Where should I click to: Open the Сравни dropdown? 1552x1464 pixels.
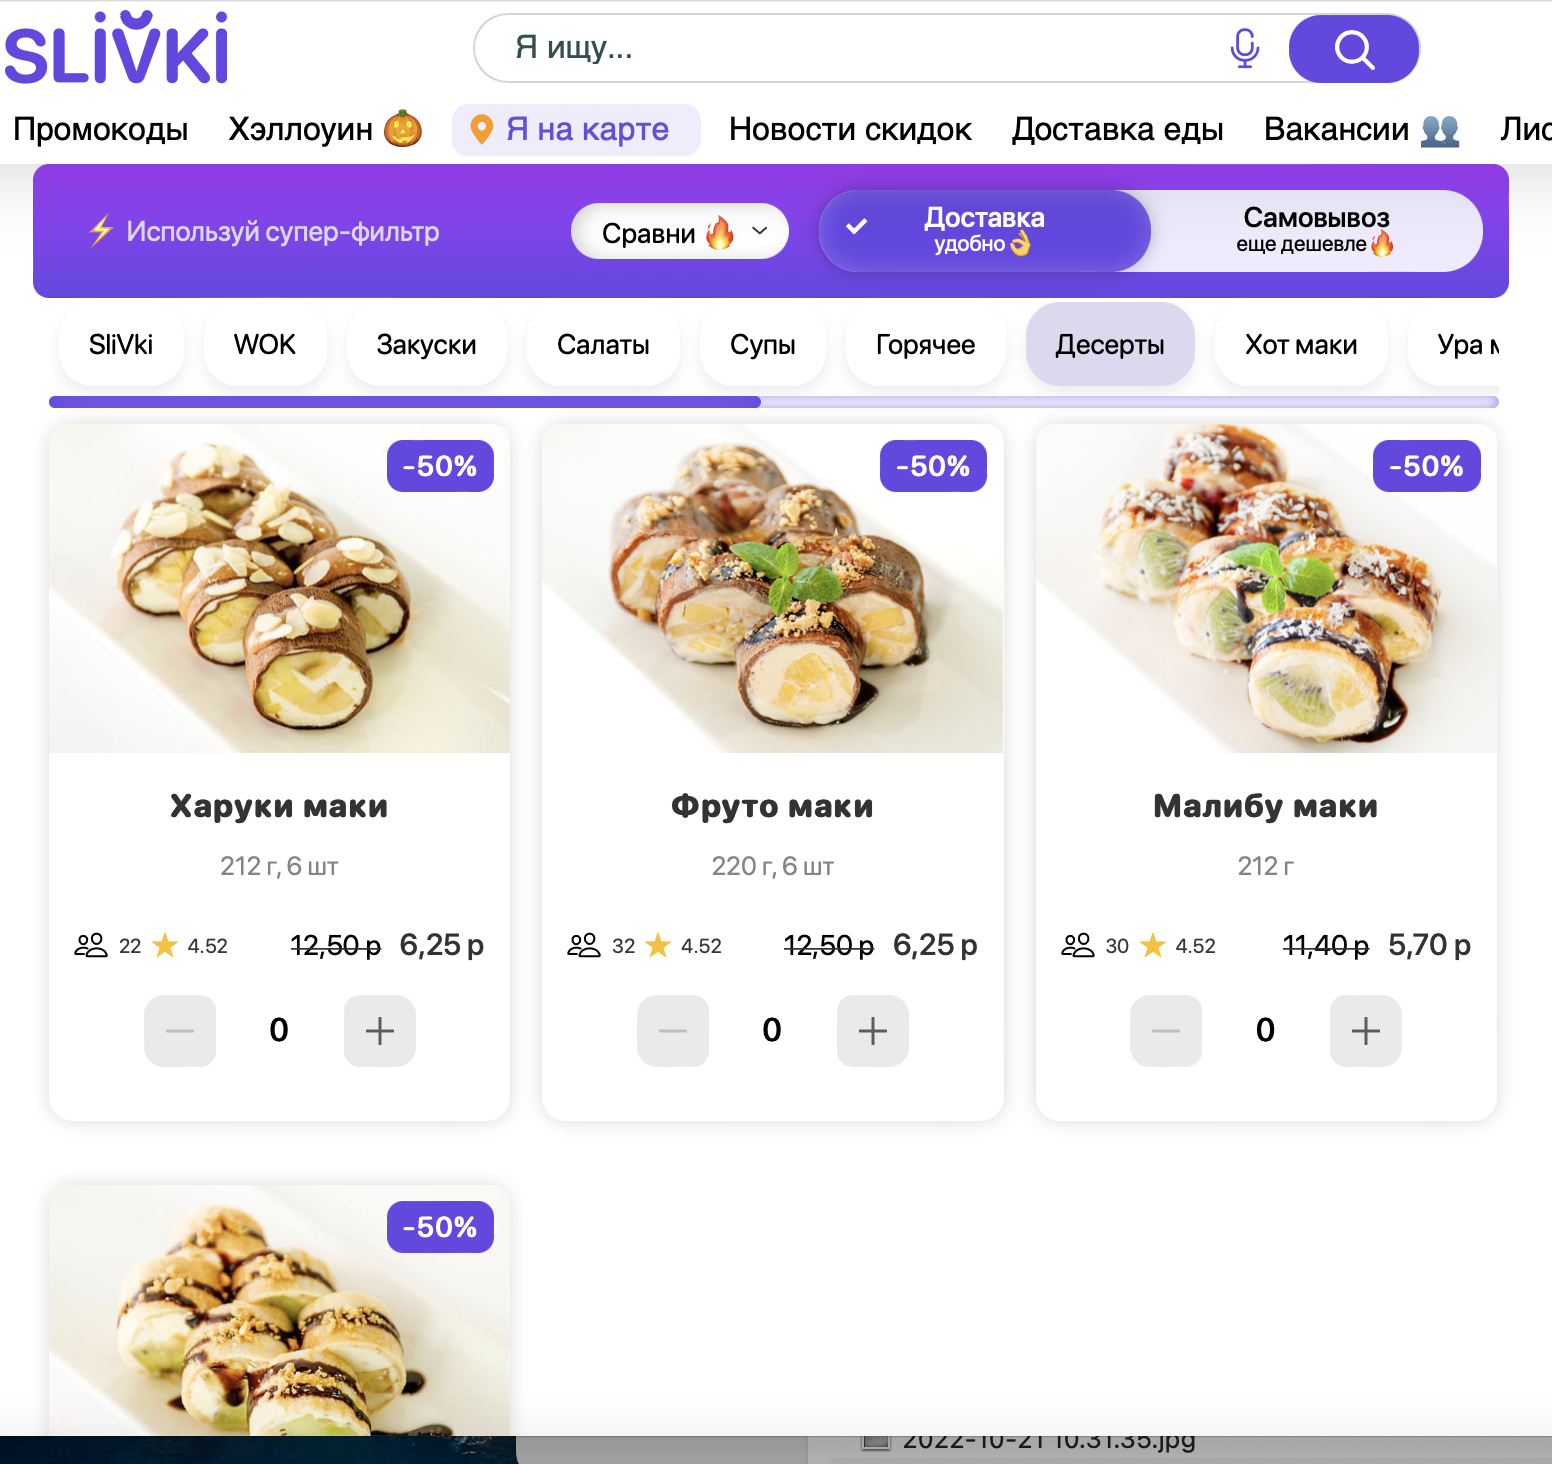tap(680, 232)
